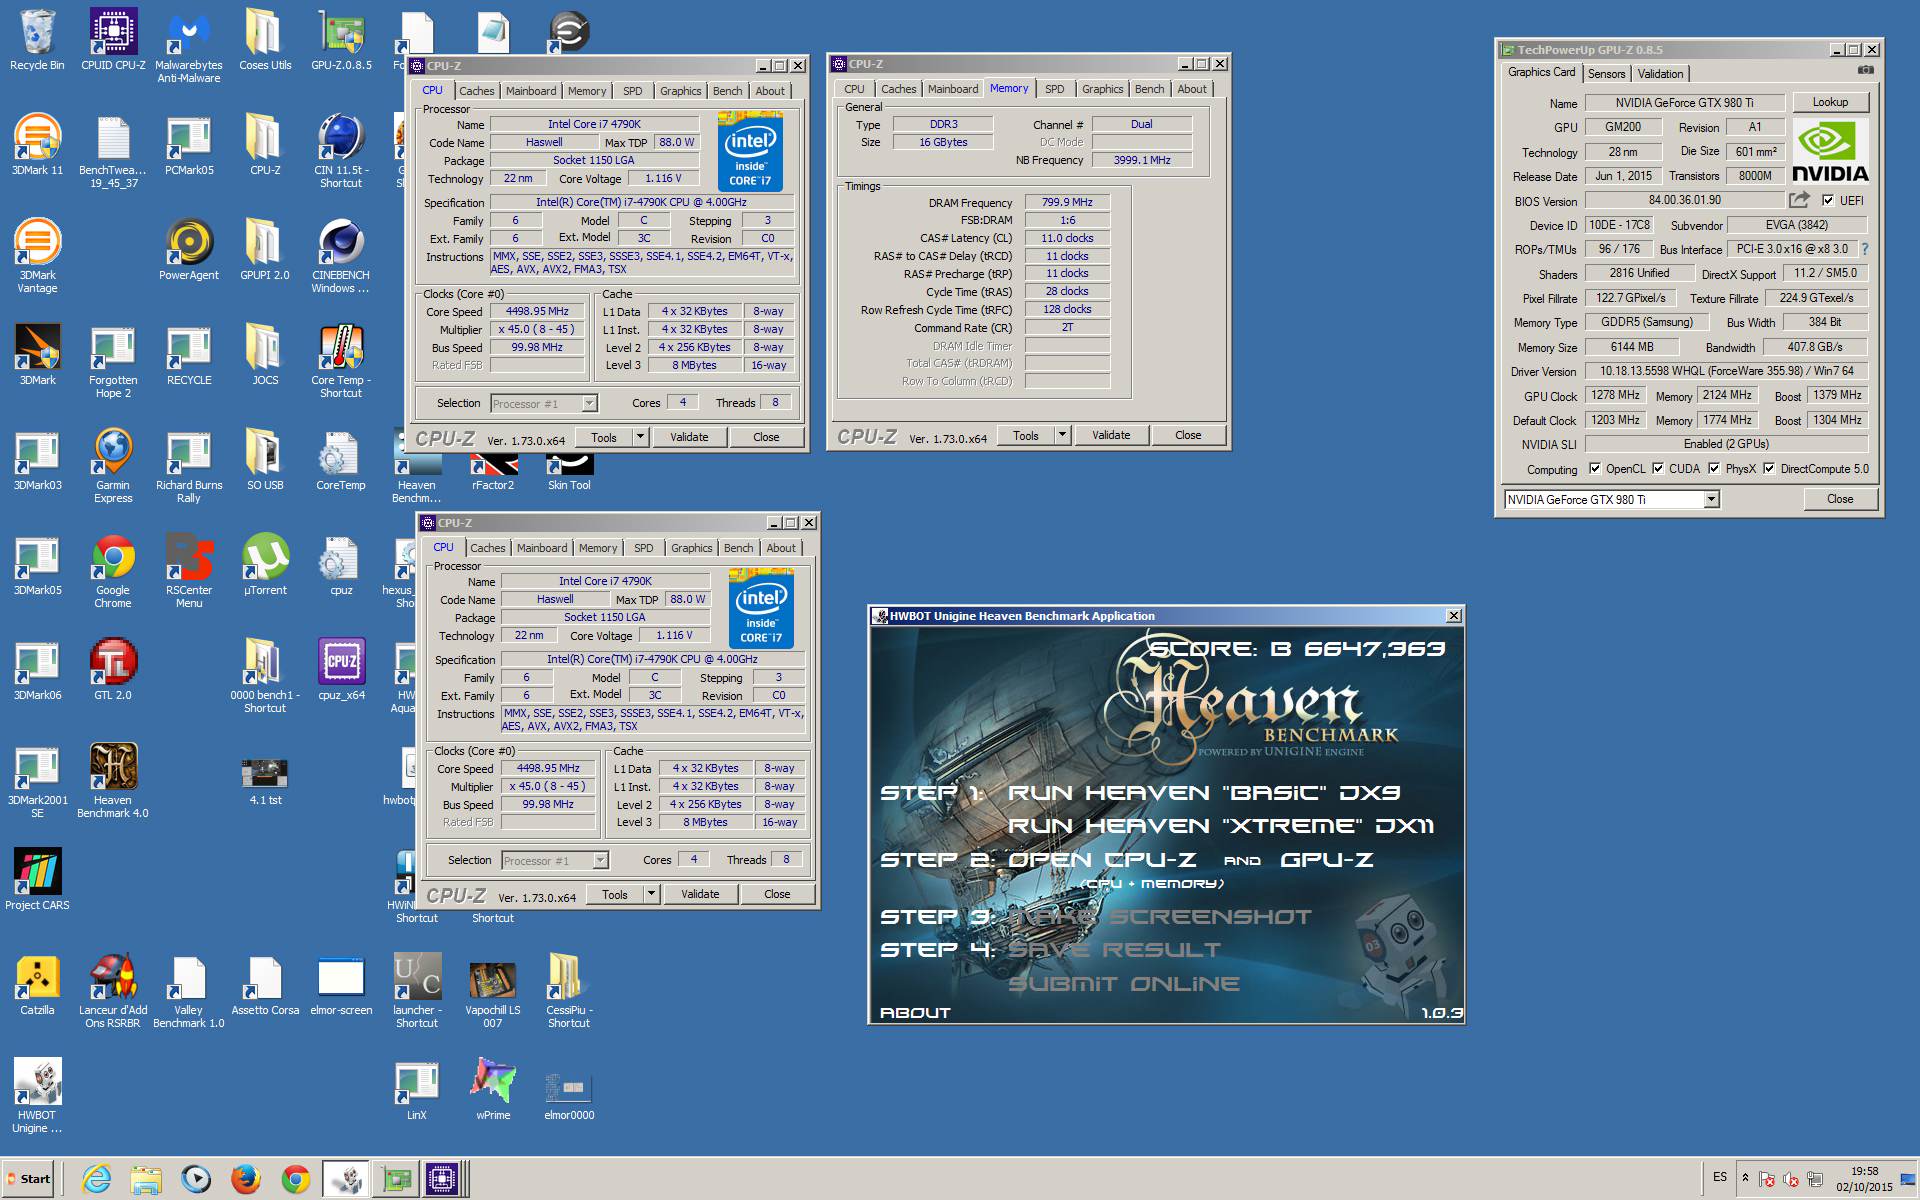The width and height of the screenshot is (1920, 1200).
Task: Click Core Speed field in top CPU-Z
Action: point(537,311)
